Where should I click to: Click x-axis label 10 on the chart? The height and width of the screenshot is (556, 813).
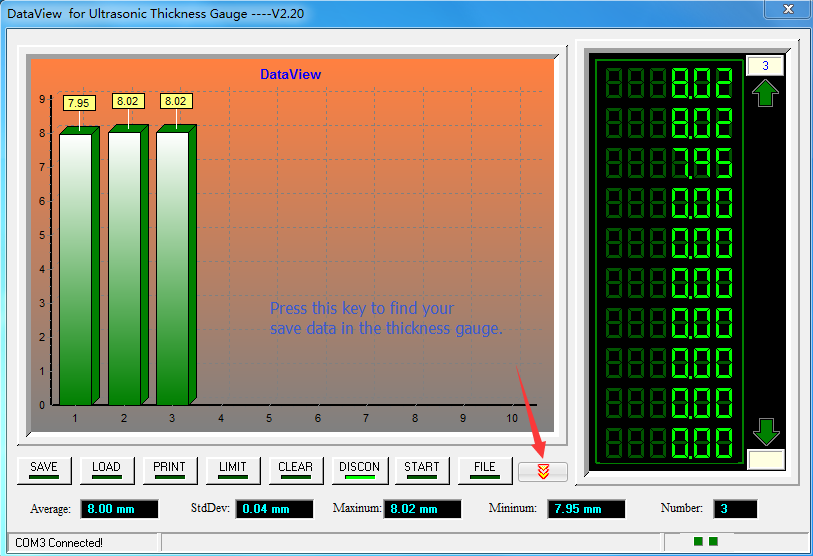(x=512, y=418)
